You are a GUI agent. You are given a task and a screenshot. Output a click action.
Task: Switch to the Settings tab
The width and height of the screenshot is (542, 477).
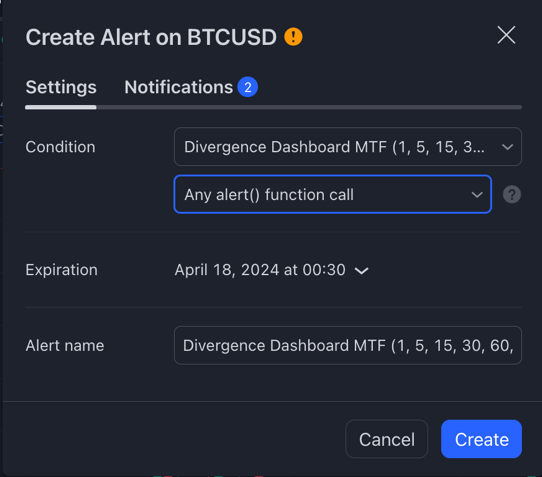tap(61, 87)
